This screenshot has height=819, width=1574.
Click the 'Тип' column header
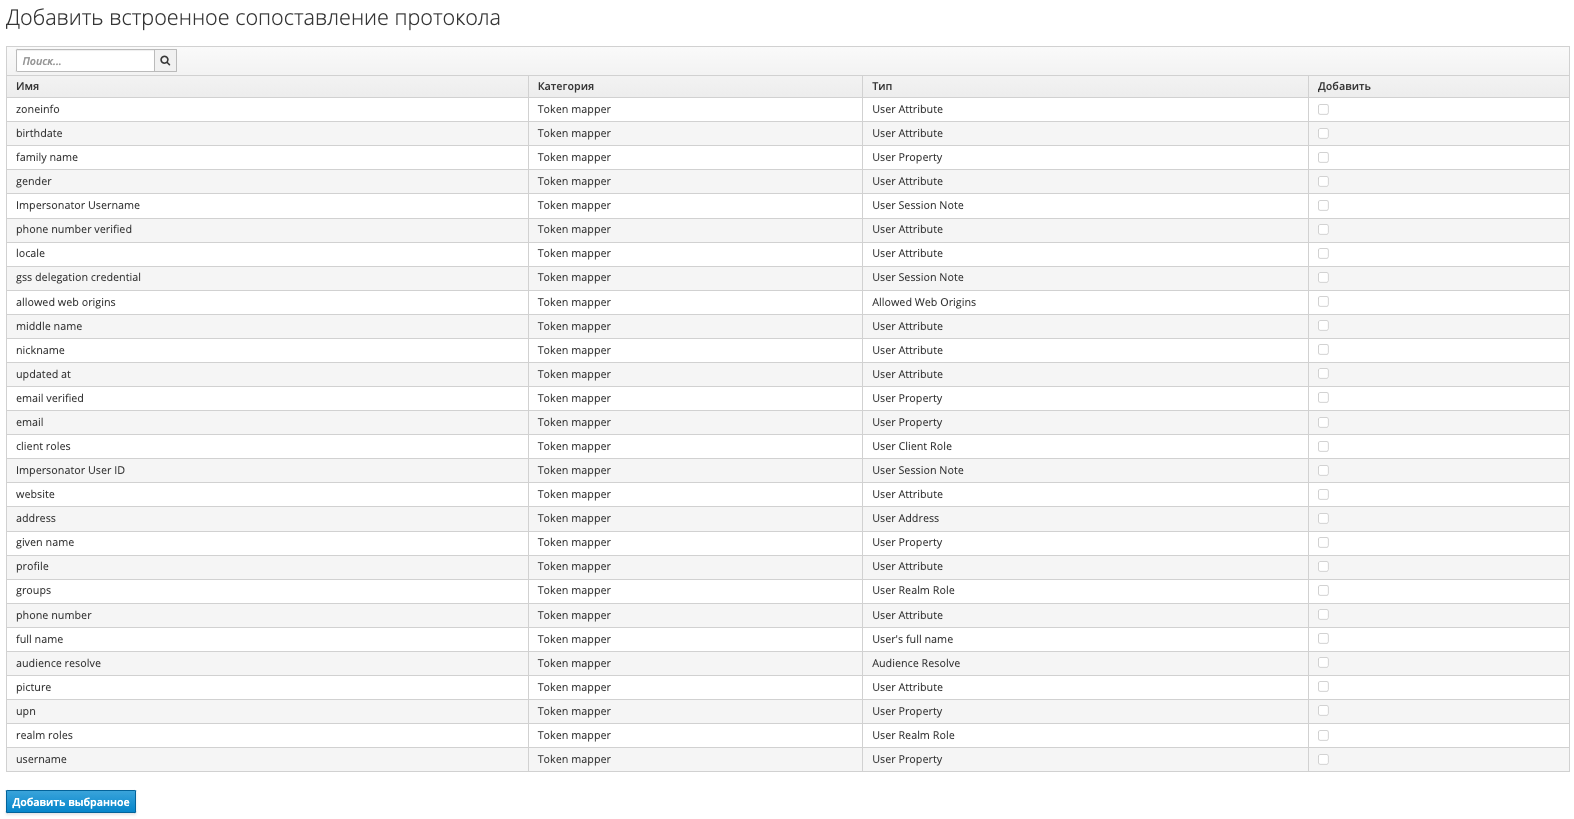(882, 86)
